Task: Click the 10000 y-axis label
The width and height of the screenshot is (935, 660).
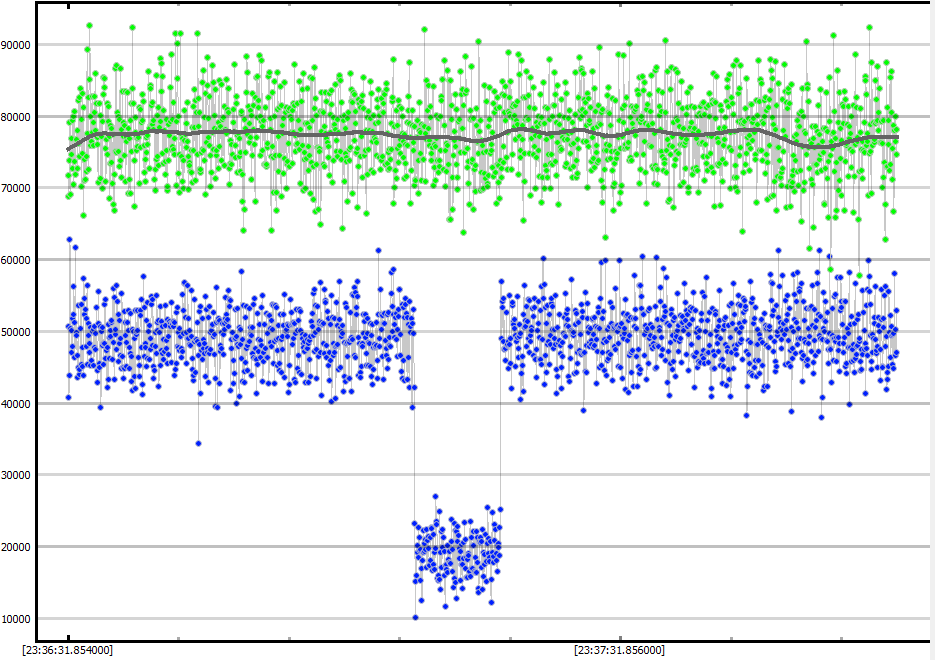Action: tap(16, 619)
